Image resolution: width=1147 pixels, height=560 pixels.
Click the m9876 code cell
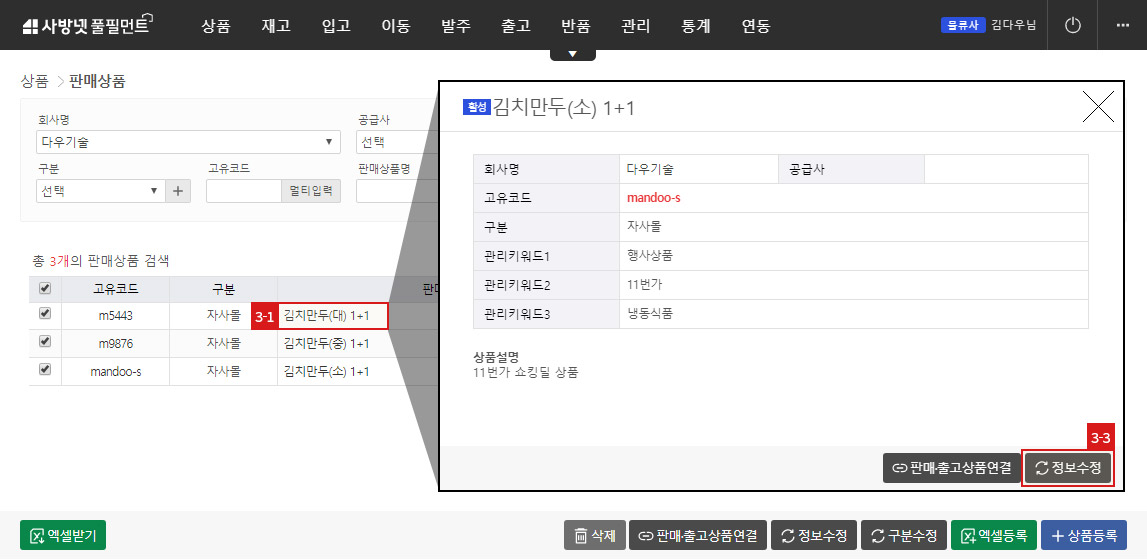click(116, 344)
